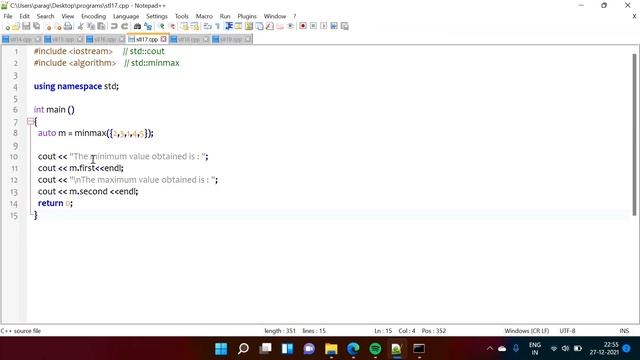This screenshot has height=360, width=640.
Task: Click line number 8 in the margin
Action: pyautogui.click(x=15, y=133)
